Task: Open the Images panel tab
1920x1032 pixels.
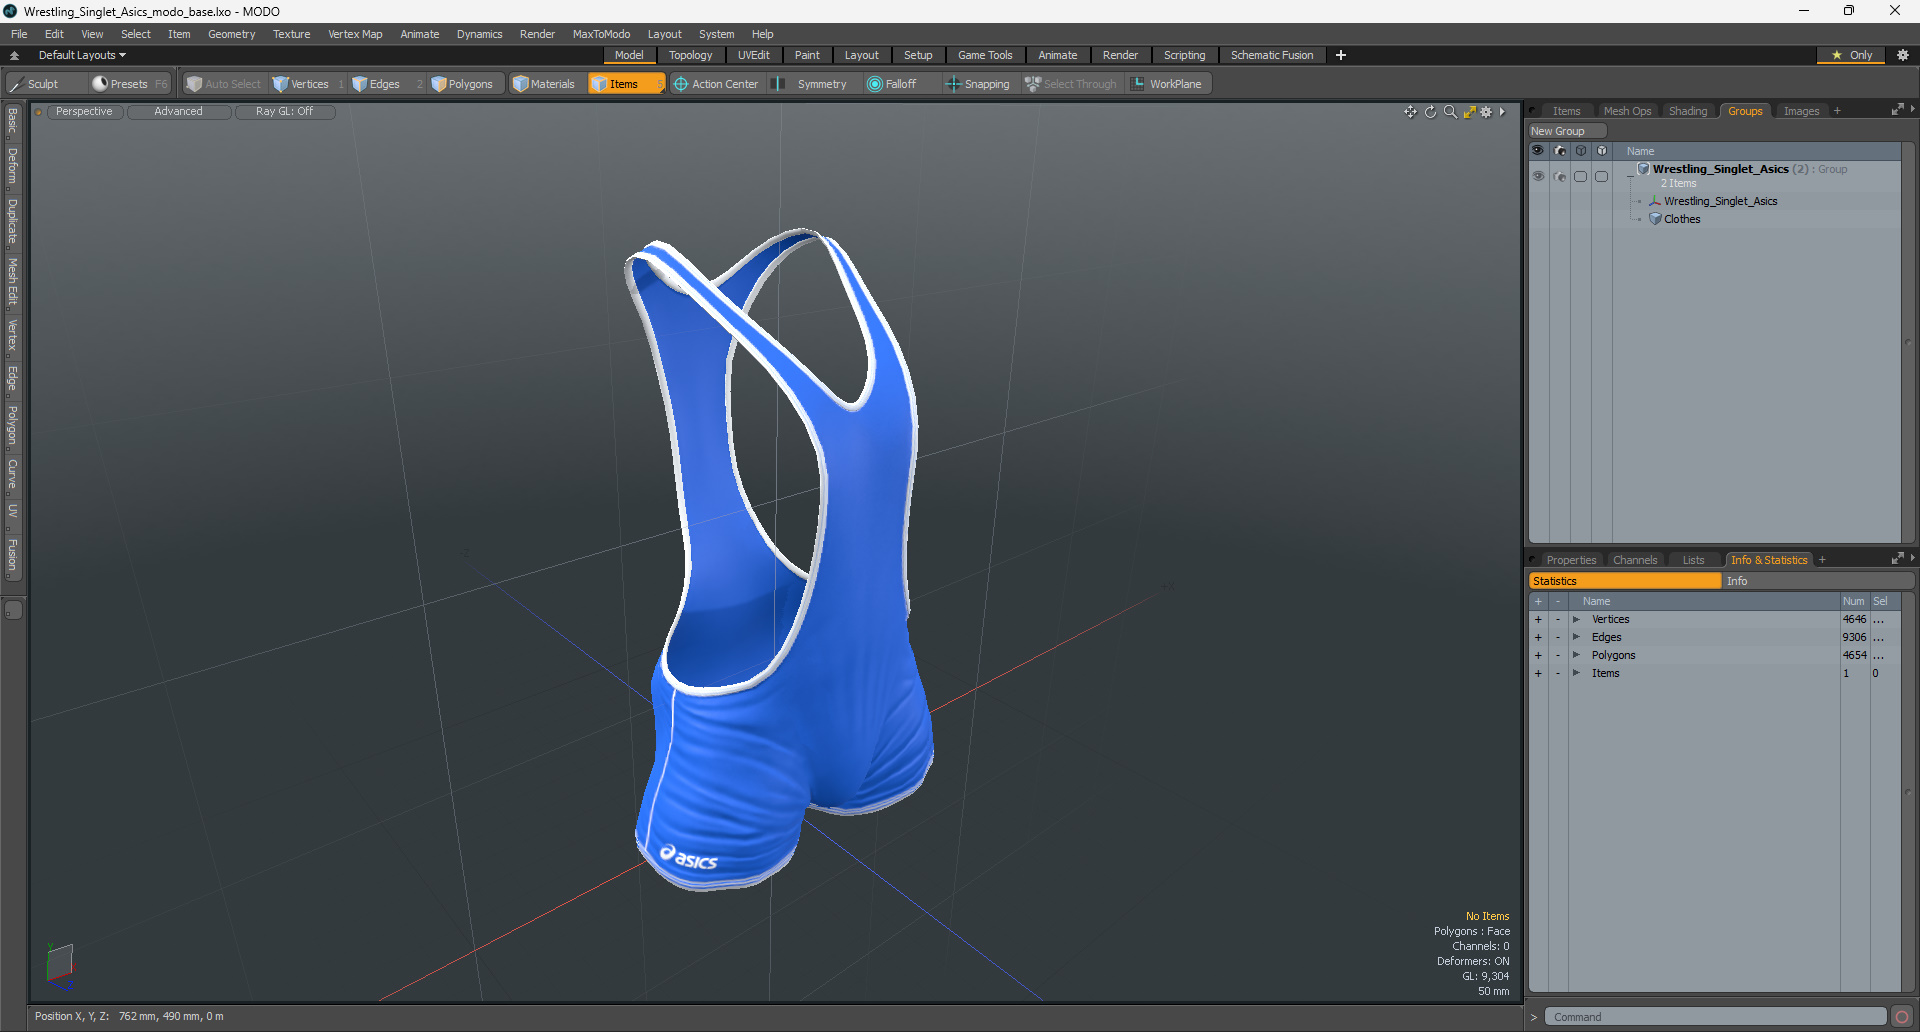Action: tap(1801, 111)
